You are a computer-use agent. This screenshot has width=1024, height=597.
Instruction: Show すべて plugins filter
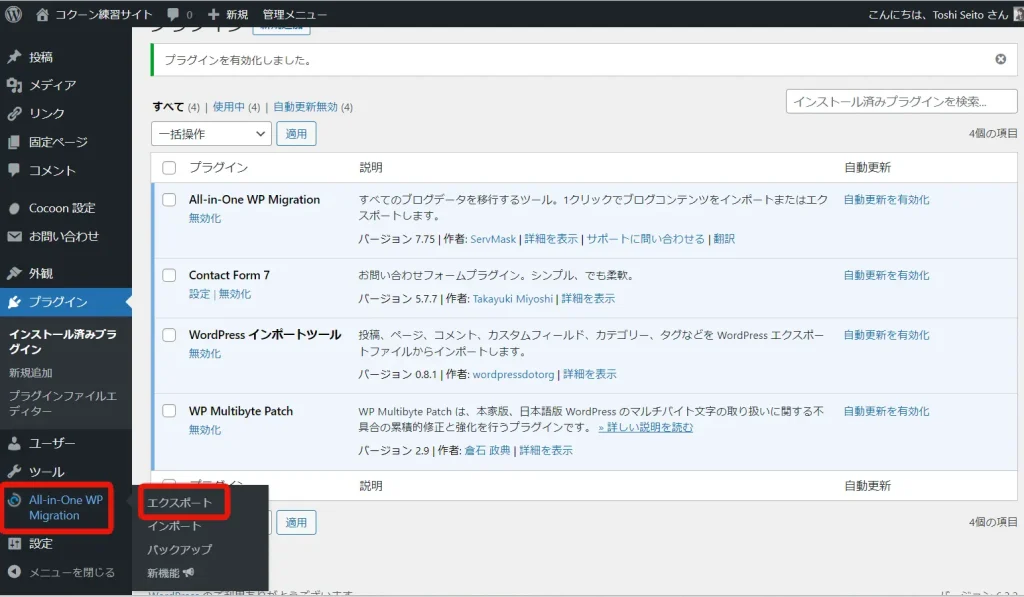[168, 107]
